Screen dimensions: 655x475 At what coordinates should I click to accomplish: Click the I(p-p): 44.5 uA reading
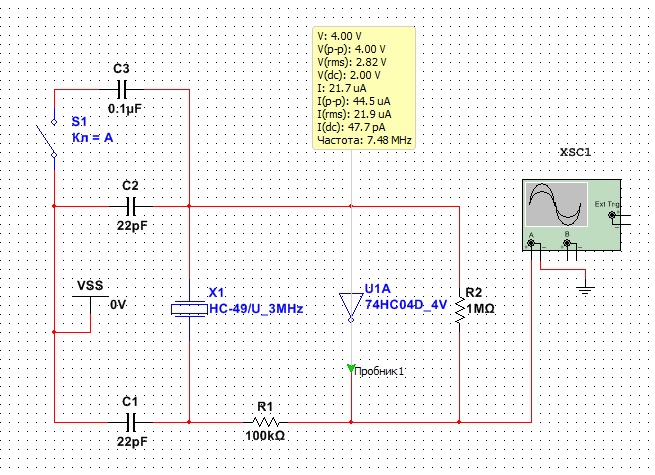pyautogui.click(x=354, y=101)
